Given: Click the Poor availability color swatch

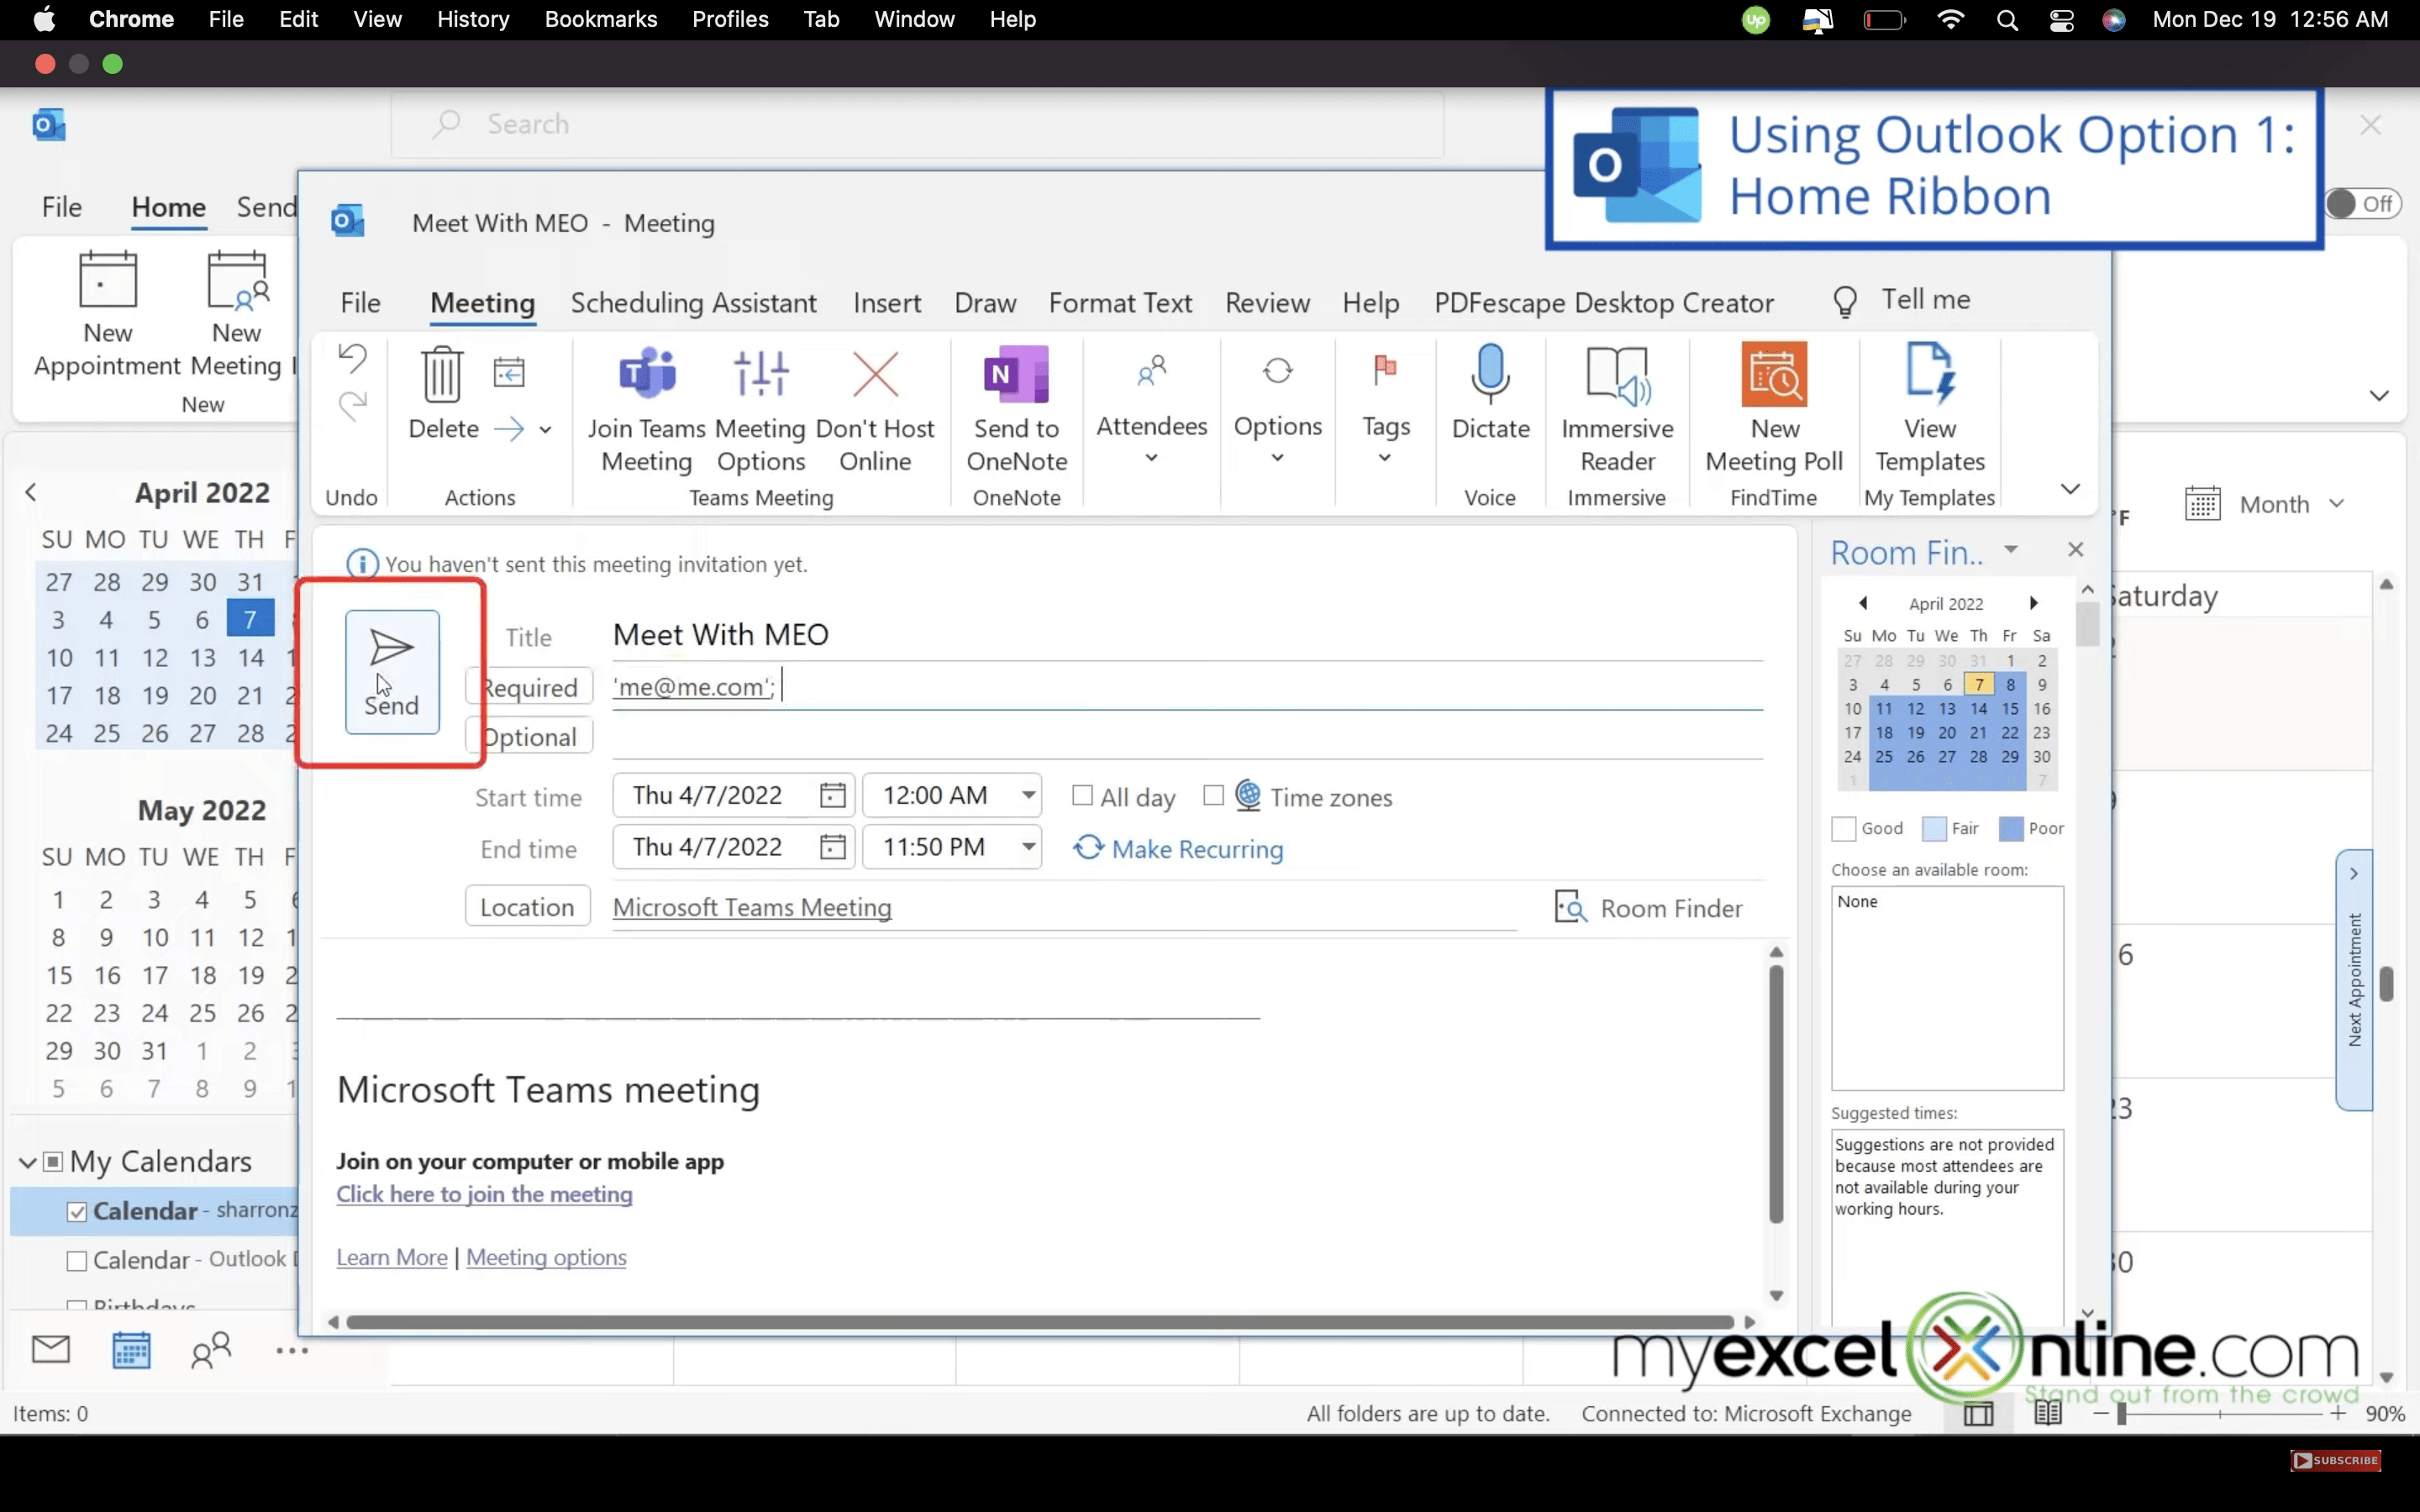Looking at the screenshot, I should tap(2011, 829).
